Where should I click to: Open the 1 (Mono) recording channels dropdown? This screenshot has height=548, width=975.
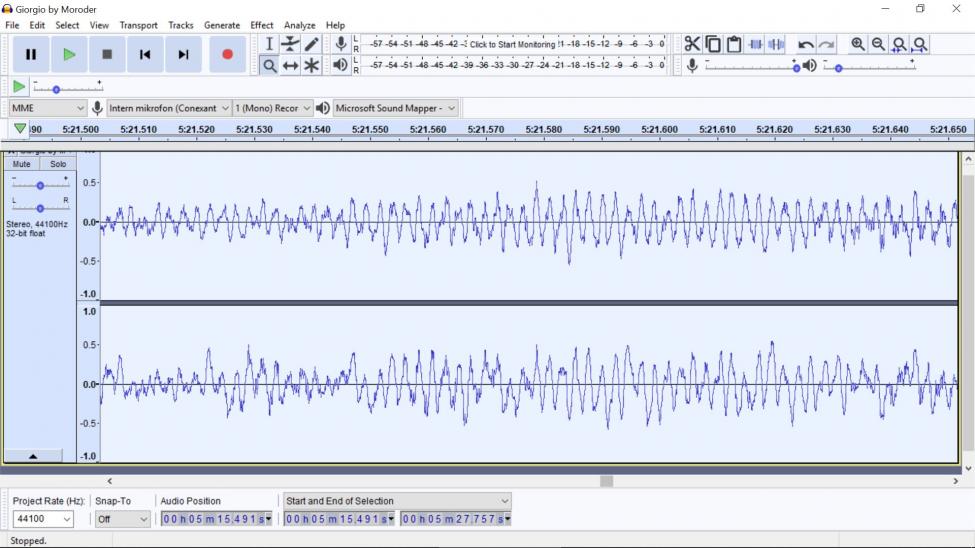click(x=272, y=108)
